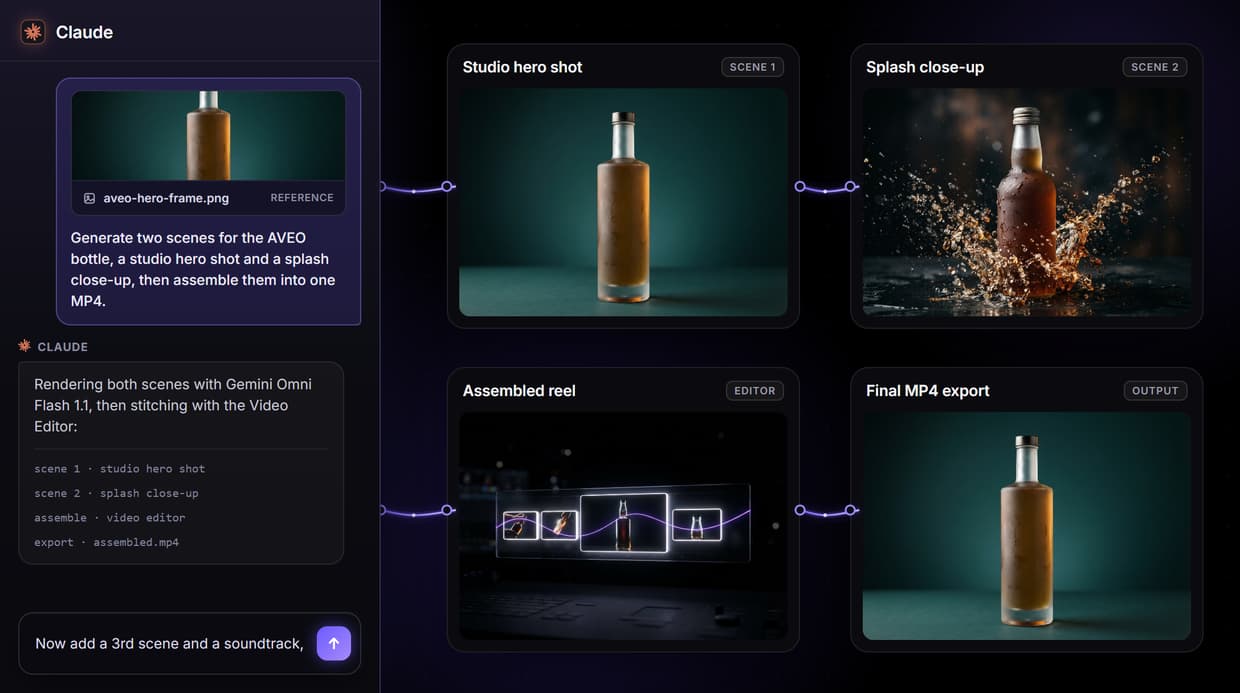Image resolution: width=1240 pixels, height=693 pixels.
Task: Click the input connector node on Studio hero shot
Action: point(447,186)
